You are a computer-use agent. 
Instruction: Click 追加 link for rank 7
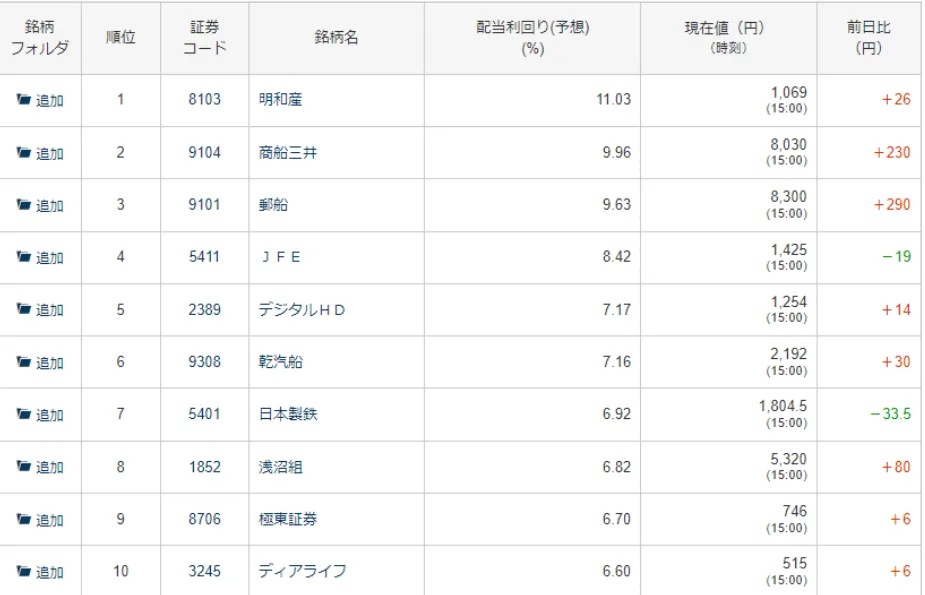tap(50, 415)
